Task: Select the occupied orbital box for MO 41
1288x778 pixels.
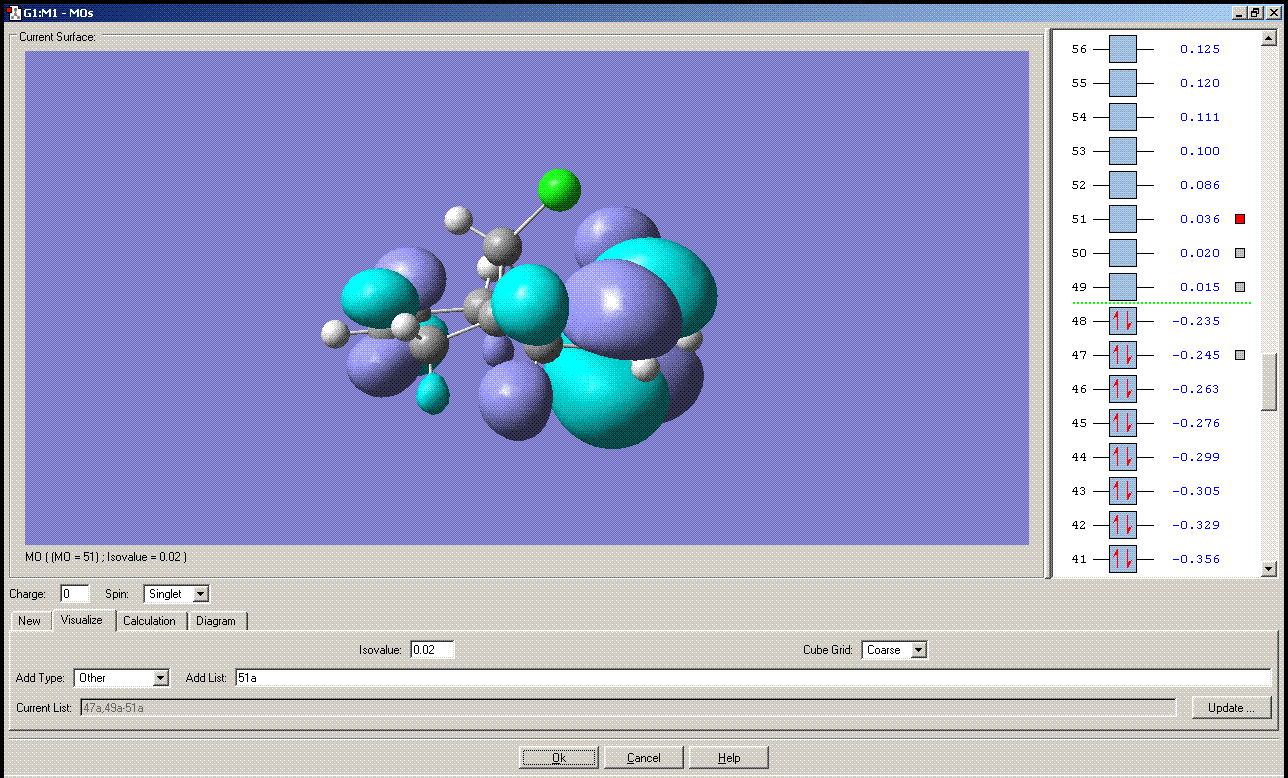Action: click(1123, 559)
